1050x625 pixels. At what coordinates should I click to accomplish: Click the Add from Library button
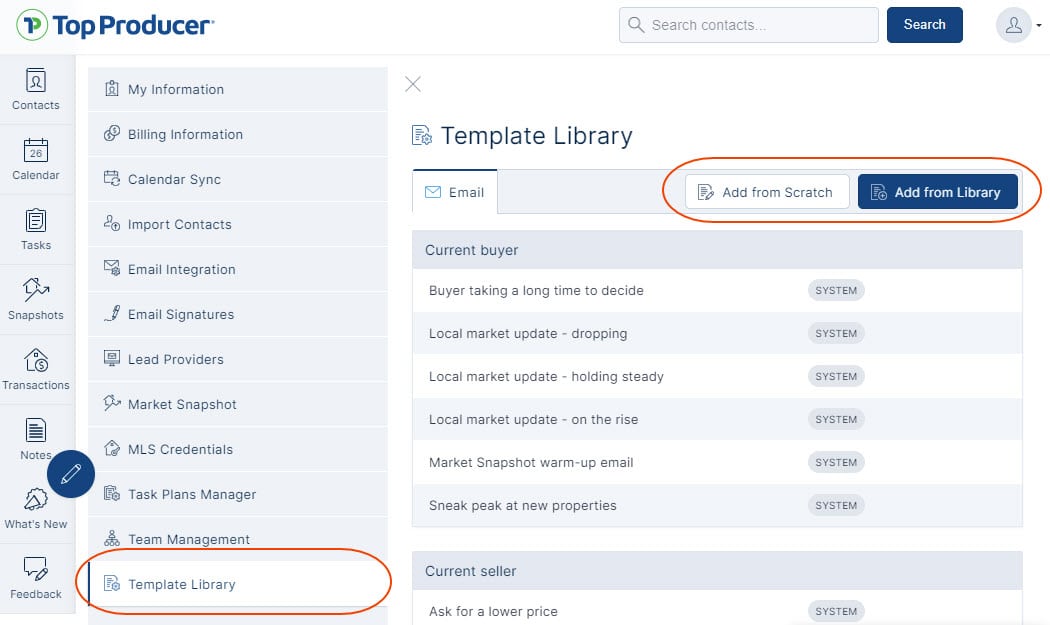[938, 192]
